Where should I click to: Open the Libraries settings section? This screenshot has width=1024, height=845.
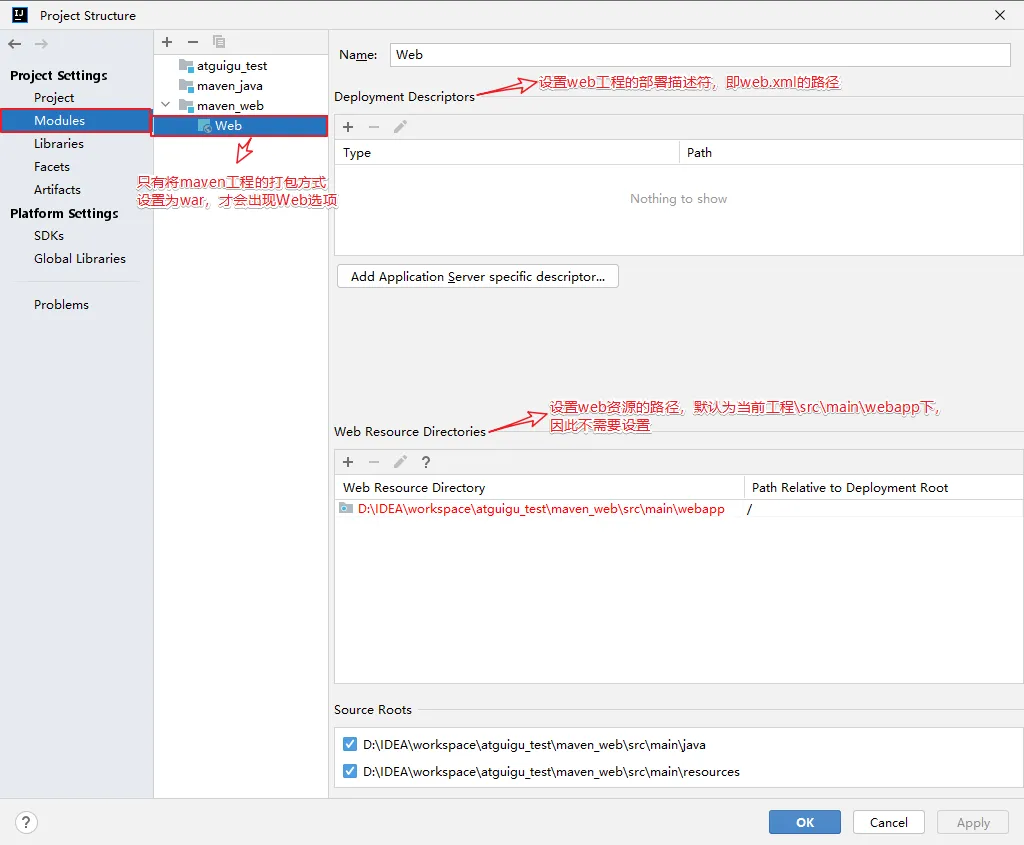59,143
